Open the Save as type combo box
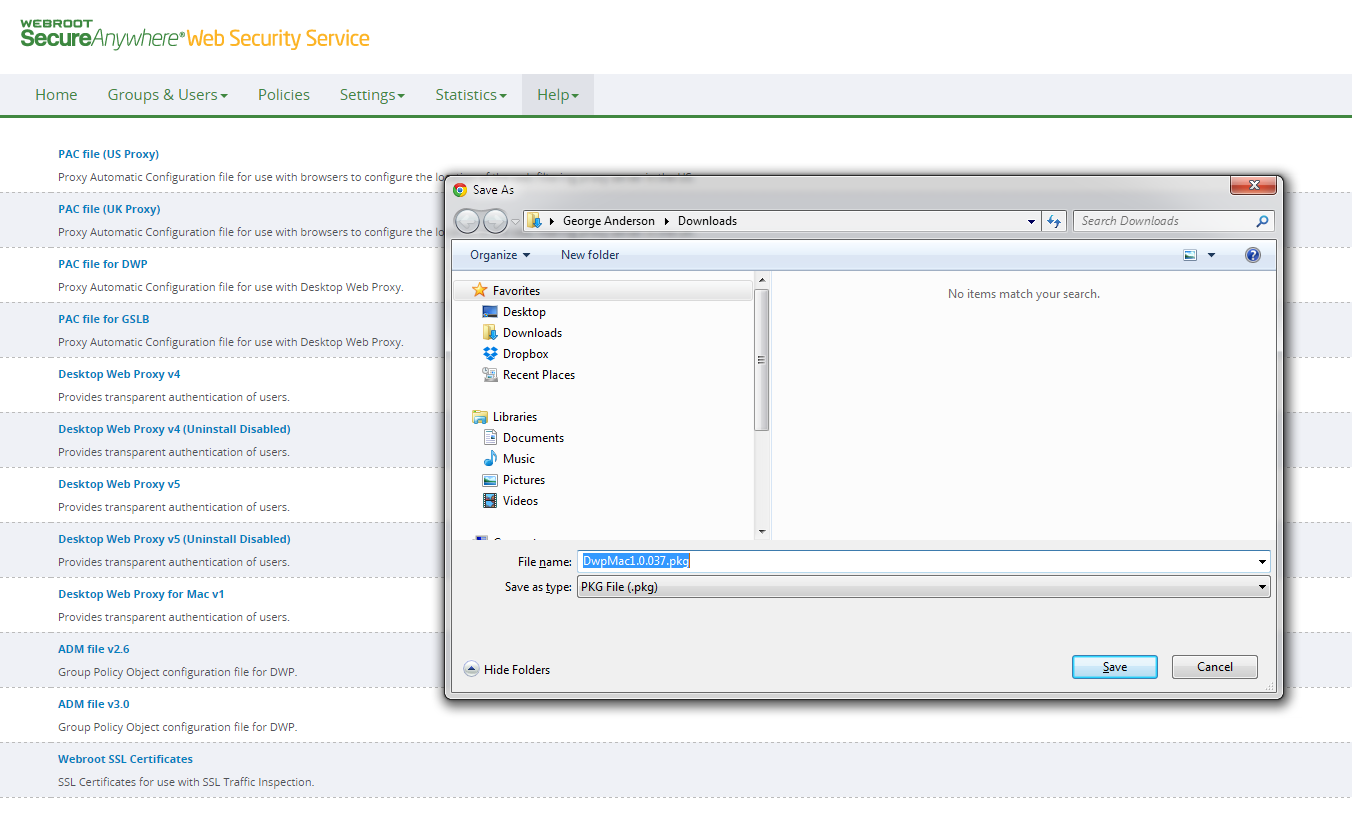The width and height of the screenshot is (1352, 813). 924,587
